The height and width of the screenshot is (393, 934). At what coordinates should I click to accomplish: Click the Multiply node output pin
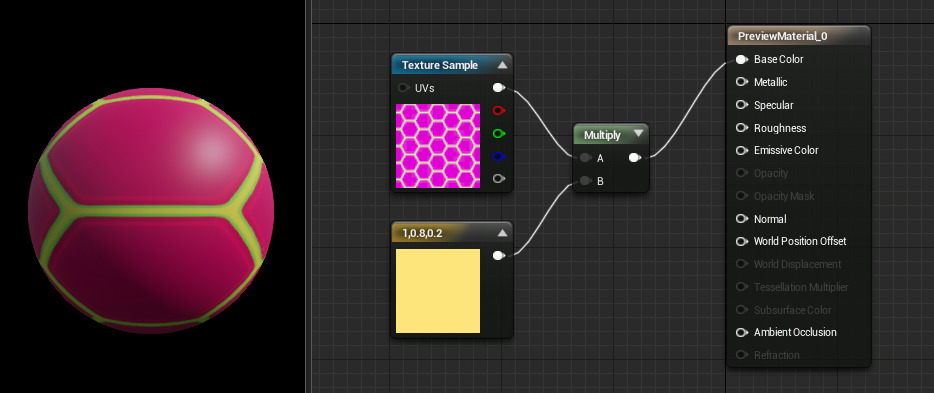coord(635,158)
